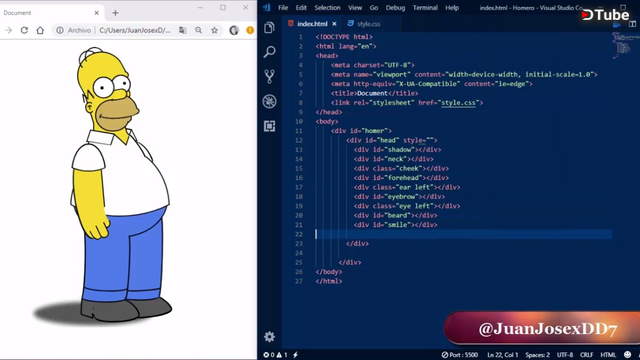Bookmark page with the star icon
Screen dimensions: 640x360
pos(214,30)
